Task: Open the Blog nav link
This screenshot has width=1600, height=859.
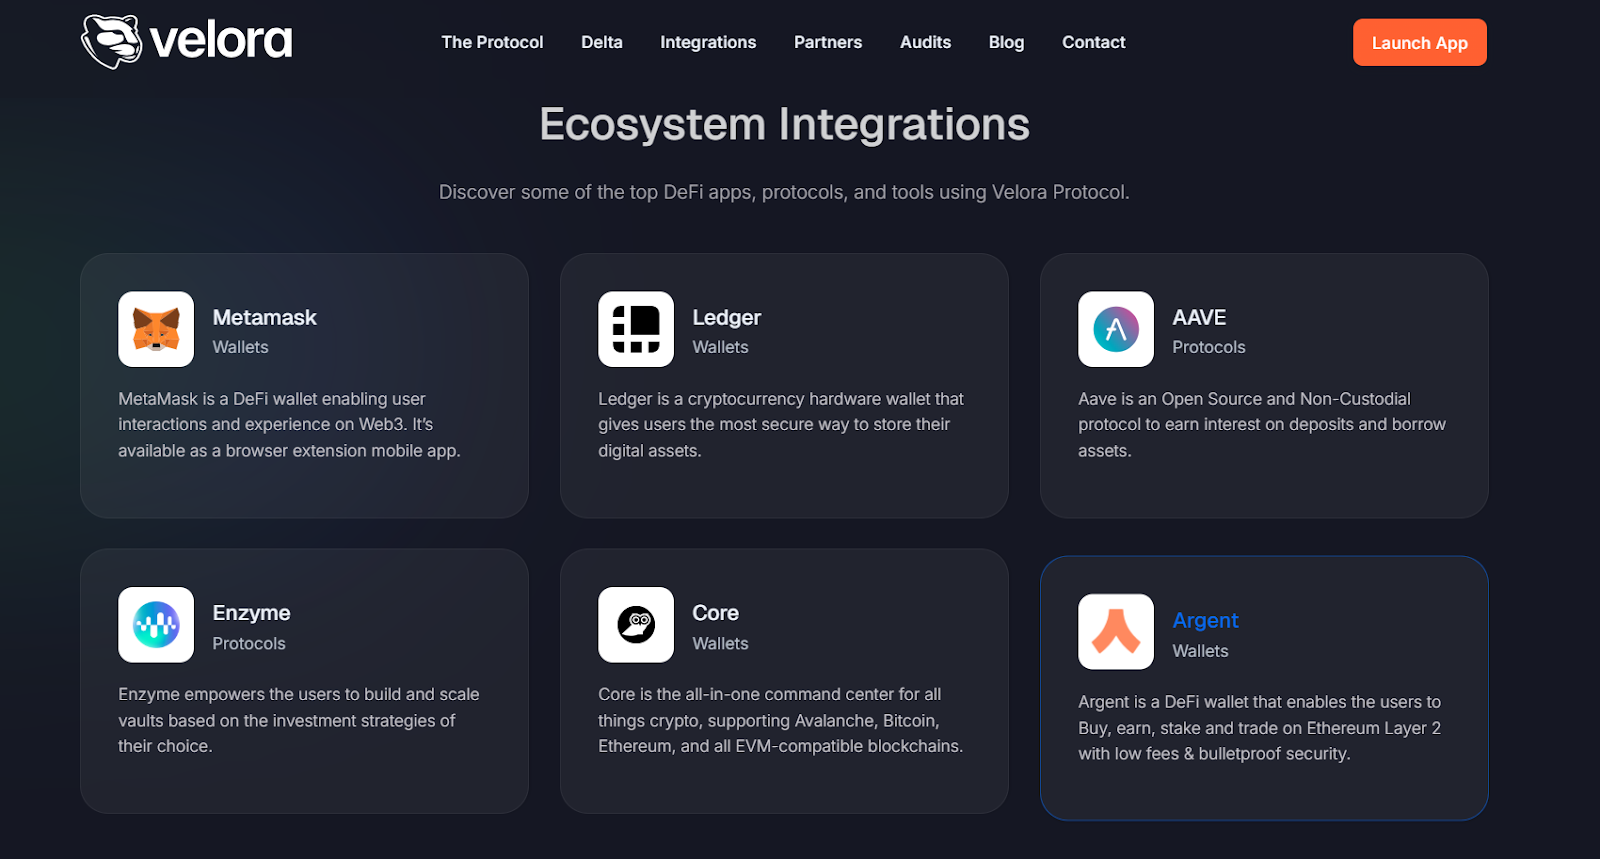Action: tap(1006, 42)
